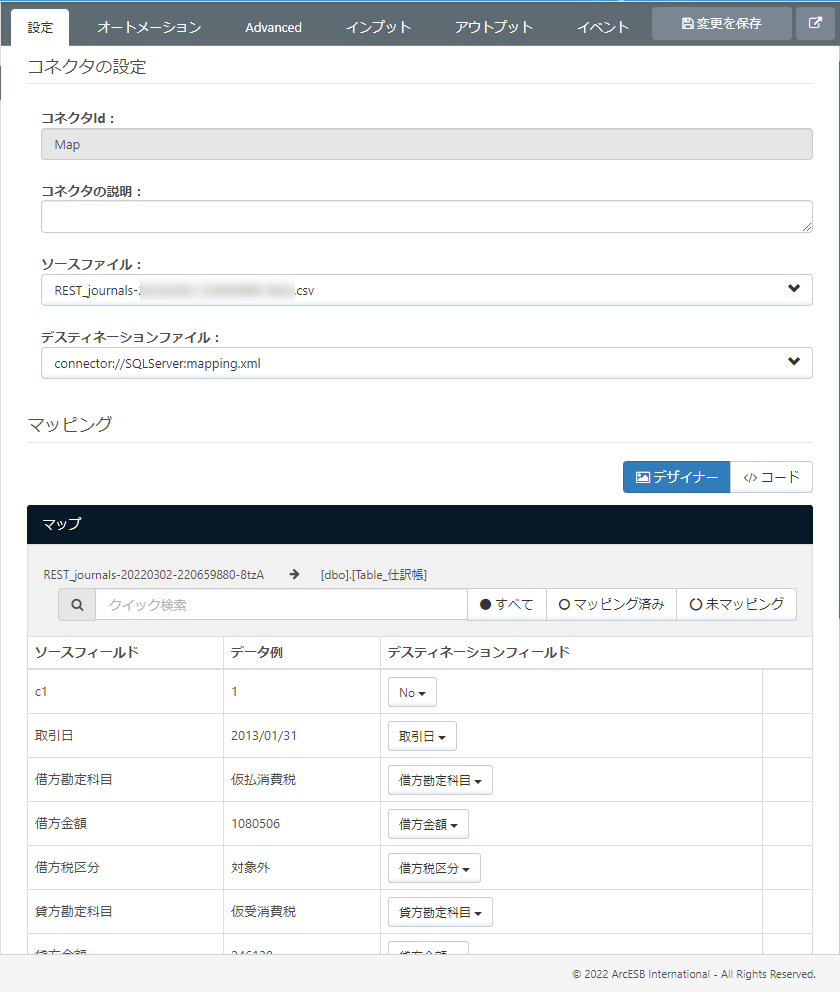Expand the 借方金額 destination field dropdown
840x992 pixels.
(x=428, y=823)
